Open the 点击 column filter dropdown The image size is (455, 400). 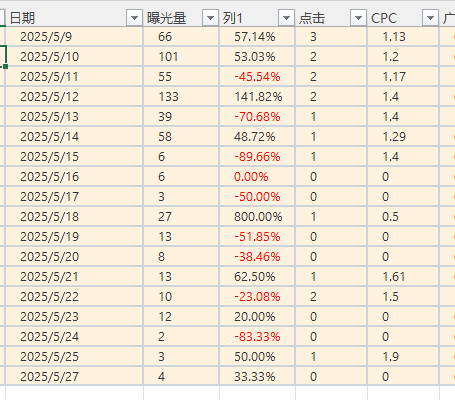[358, 18]
